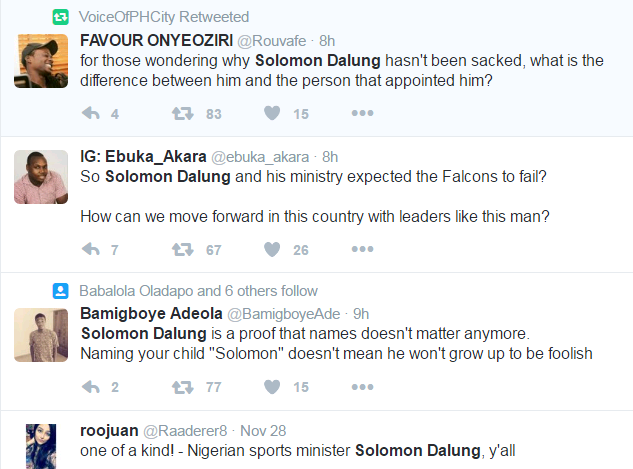Reply to Bamigboye Adeola's tweet

click(x=91, y=386)
